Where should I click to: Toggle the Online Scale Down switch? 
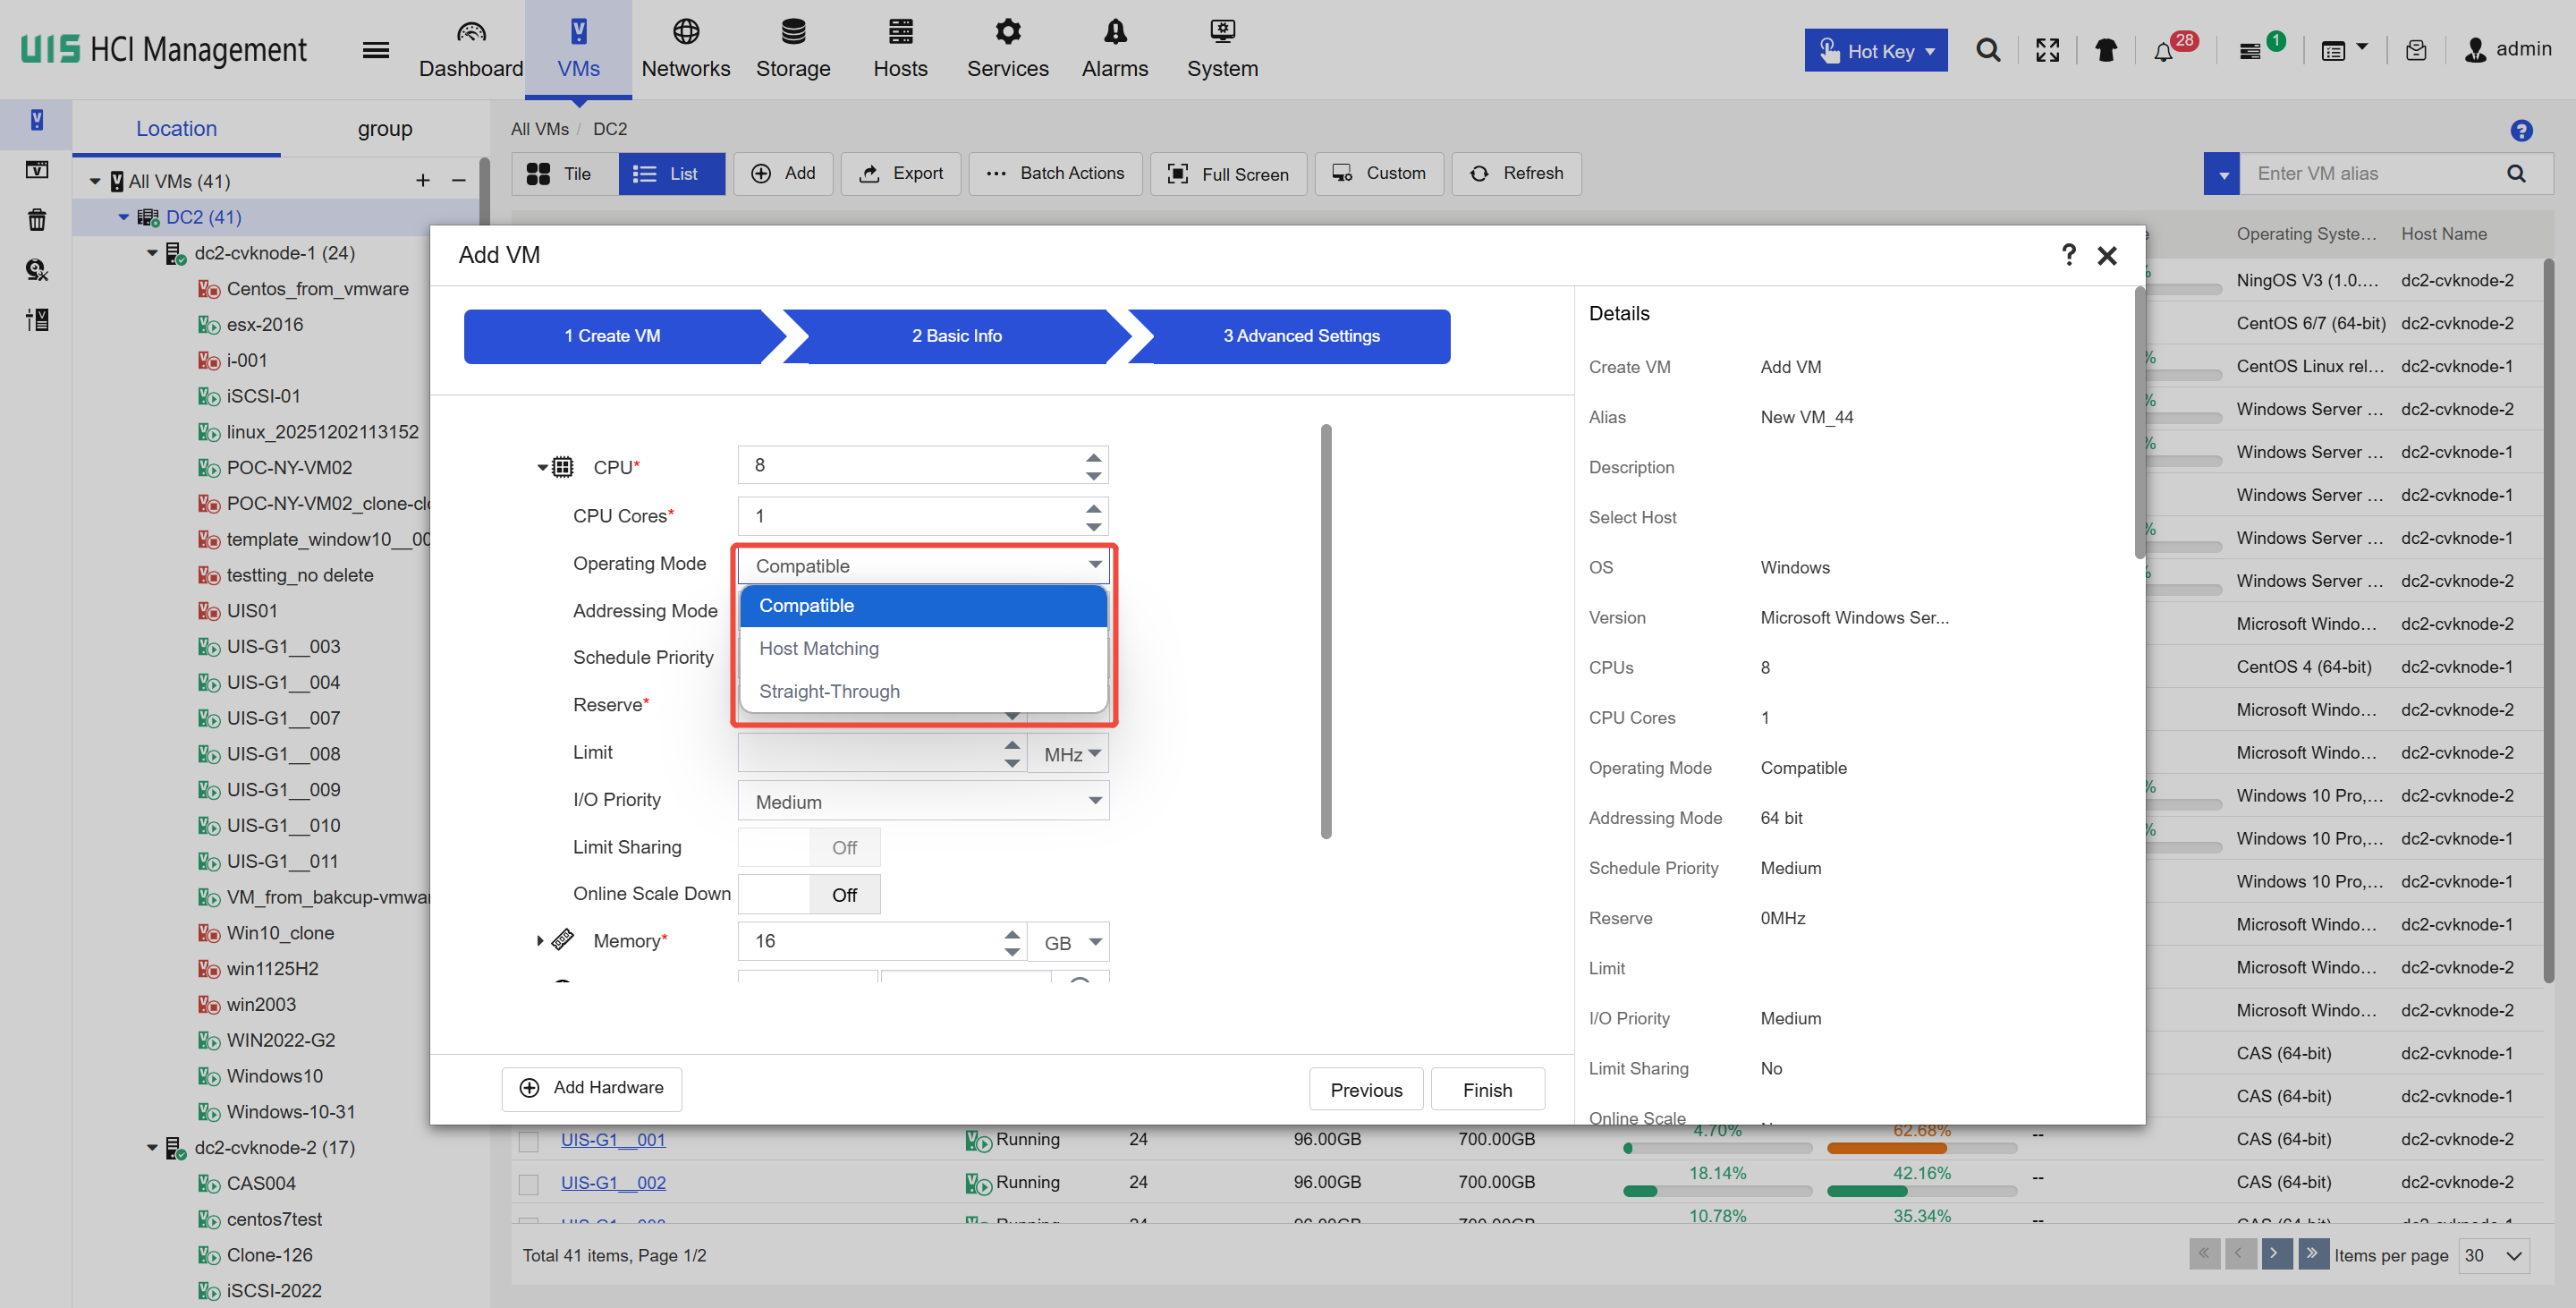tap(808, 894)
